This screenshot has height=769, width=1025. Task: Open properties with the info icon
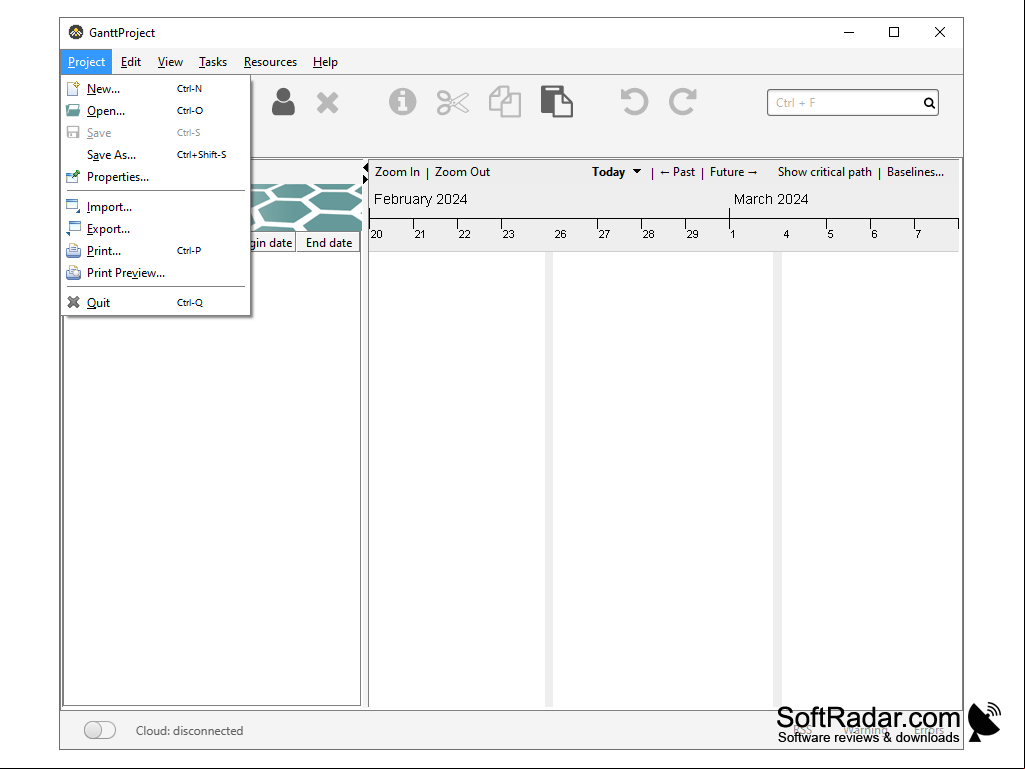(x=402, y=102)
